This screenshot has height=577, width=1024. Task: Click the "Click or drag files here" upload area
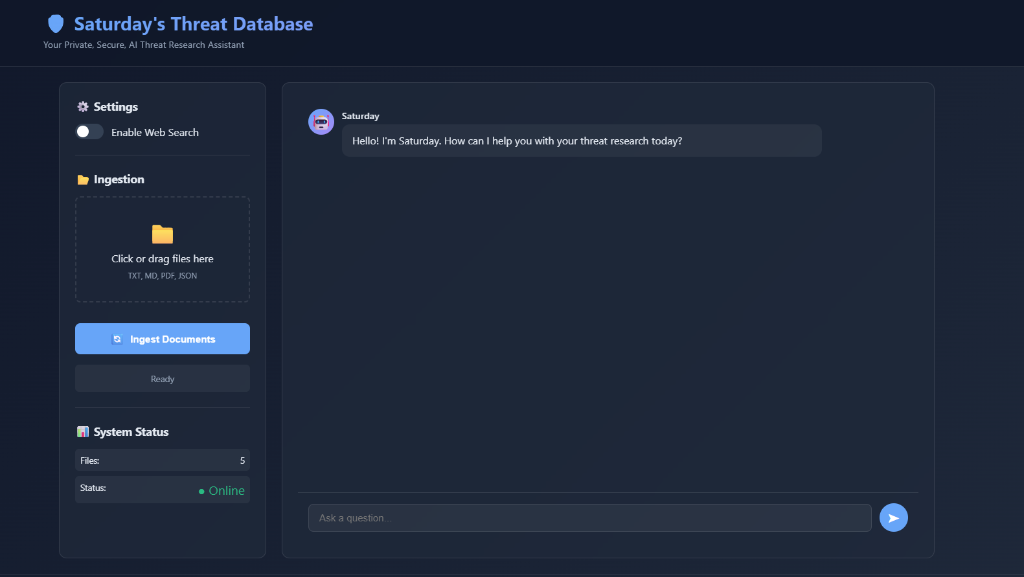click(x=163, y=249)
